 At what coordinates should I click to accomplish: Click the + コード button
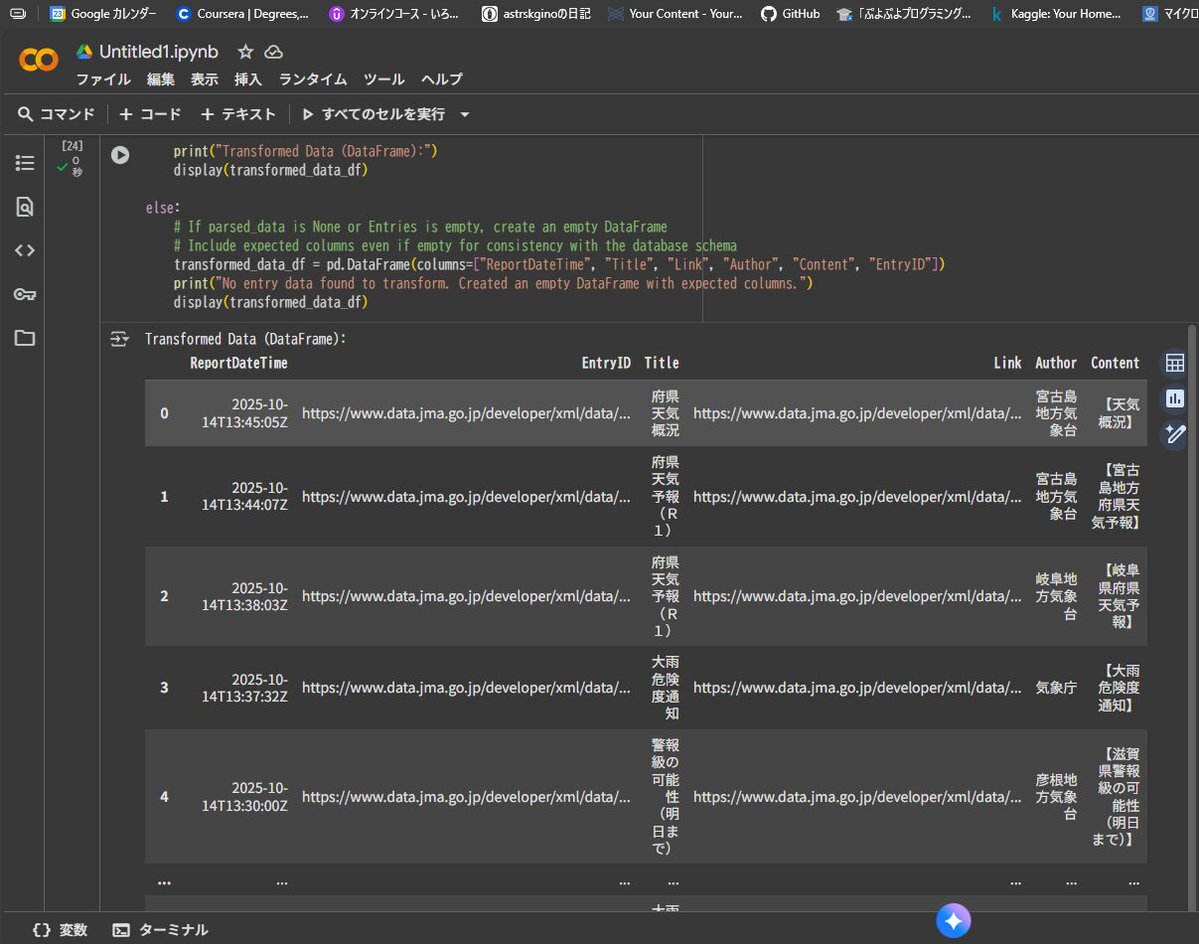[x=151, y=114]
